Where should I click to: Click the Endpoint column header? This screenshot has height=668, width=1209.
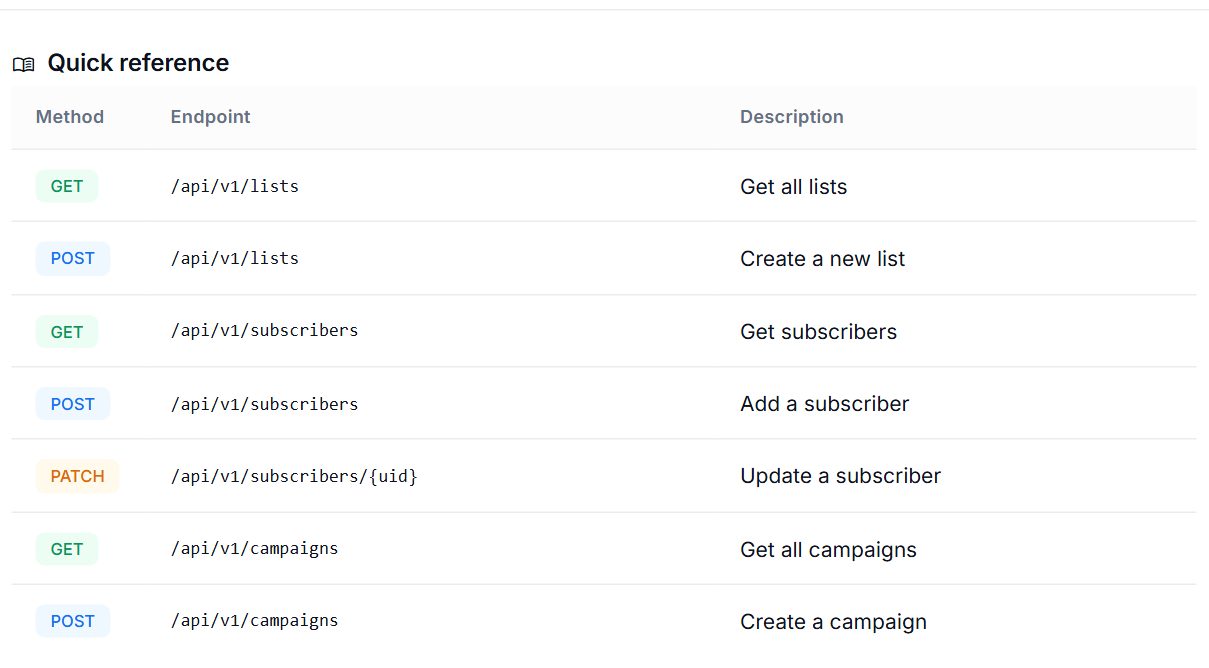tap(211, 117)
